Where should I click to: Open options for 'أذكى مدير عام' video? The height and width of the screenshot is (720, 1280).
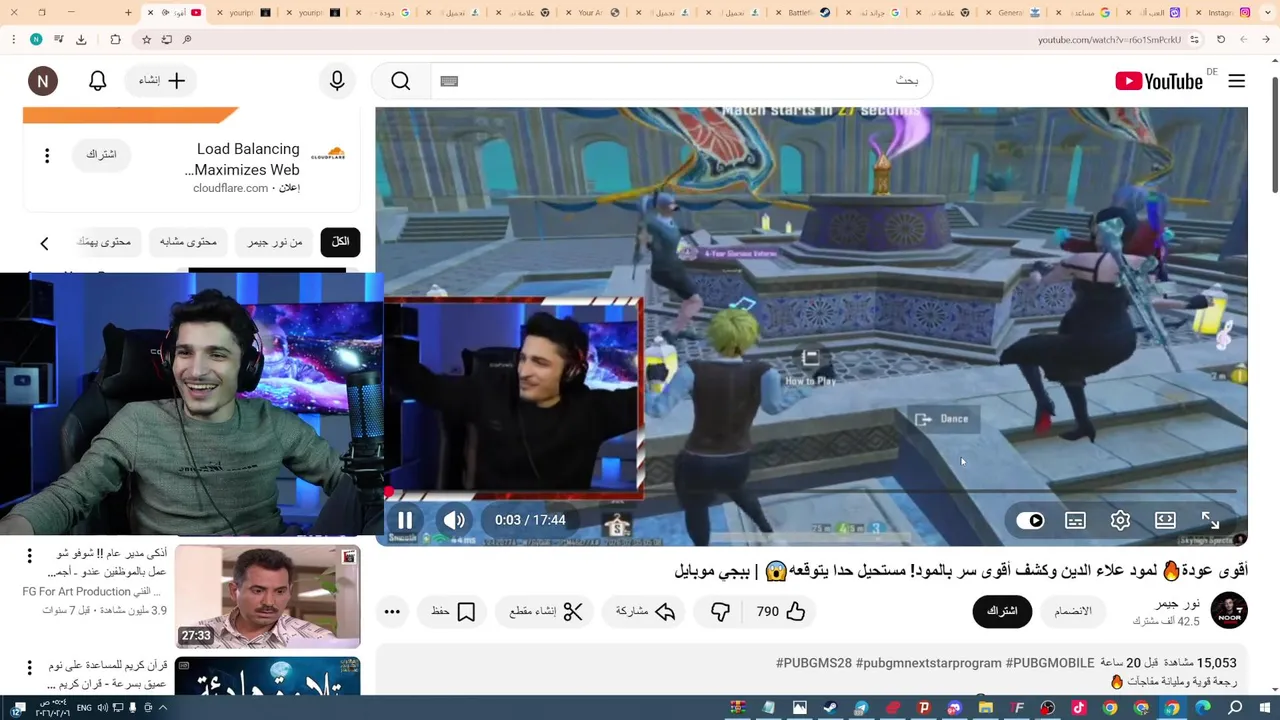pyautogui.click(x=29, y=555)
